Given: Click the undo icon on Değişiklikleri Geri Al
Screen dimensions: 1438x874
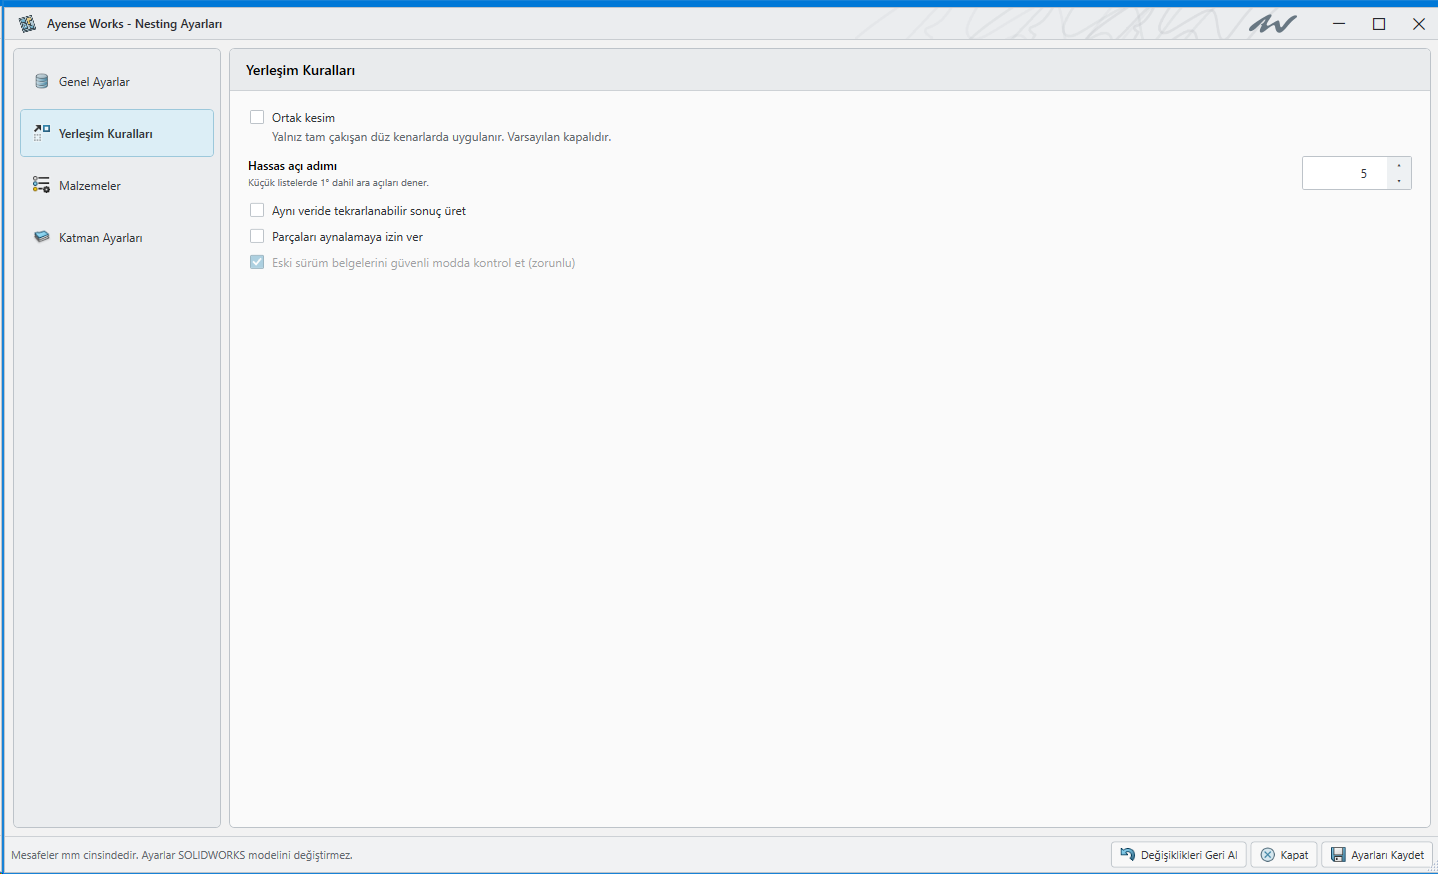Looking at the screenshot, I should click(x=1128, y=854).
